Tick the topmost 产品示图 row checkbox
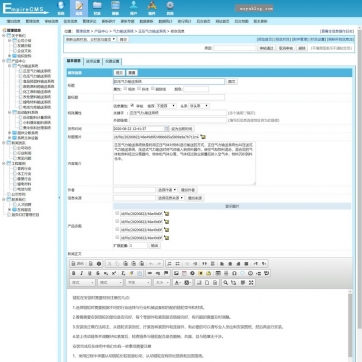Screen dimensions: 362x362 pyautogui.click(x=117, y=213)
